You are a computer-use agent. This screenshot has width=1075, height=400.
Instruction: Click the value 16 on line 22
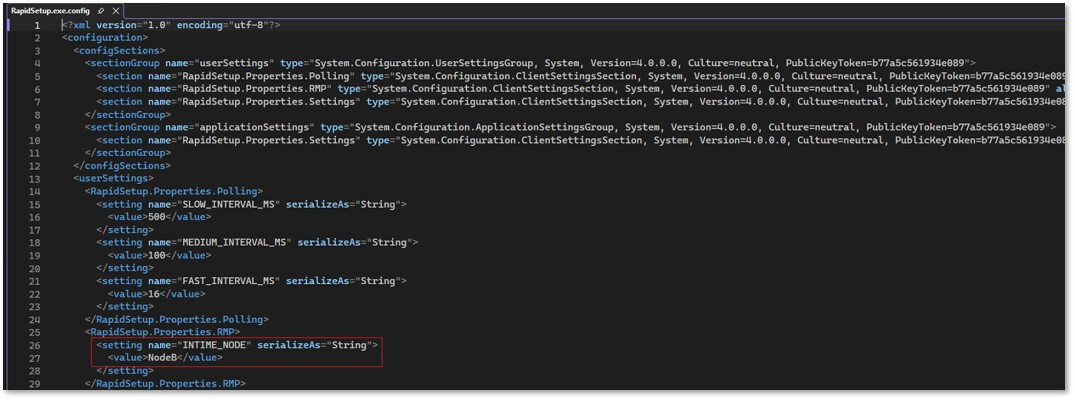point(154,294)
